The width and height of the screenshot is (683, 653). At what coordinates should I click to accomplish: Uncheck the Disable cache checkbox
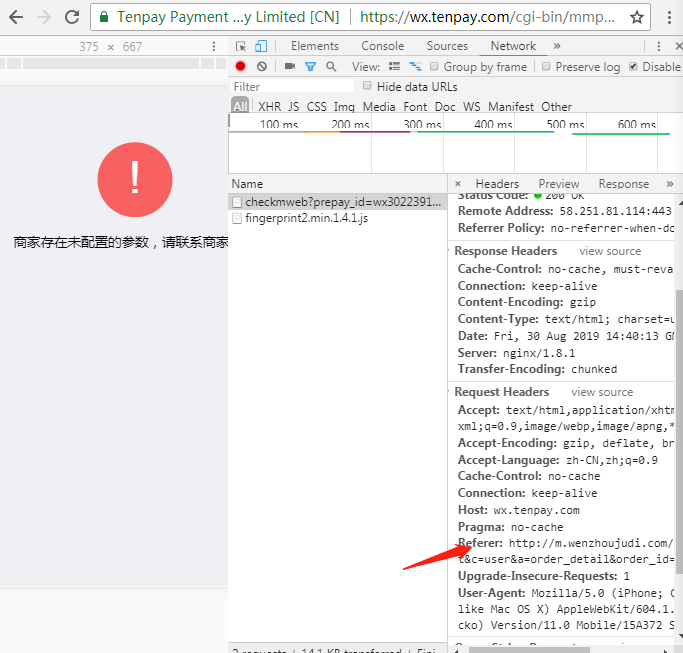click(x=633, y=66)
